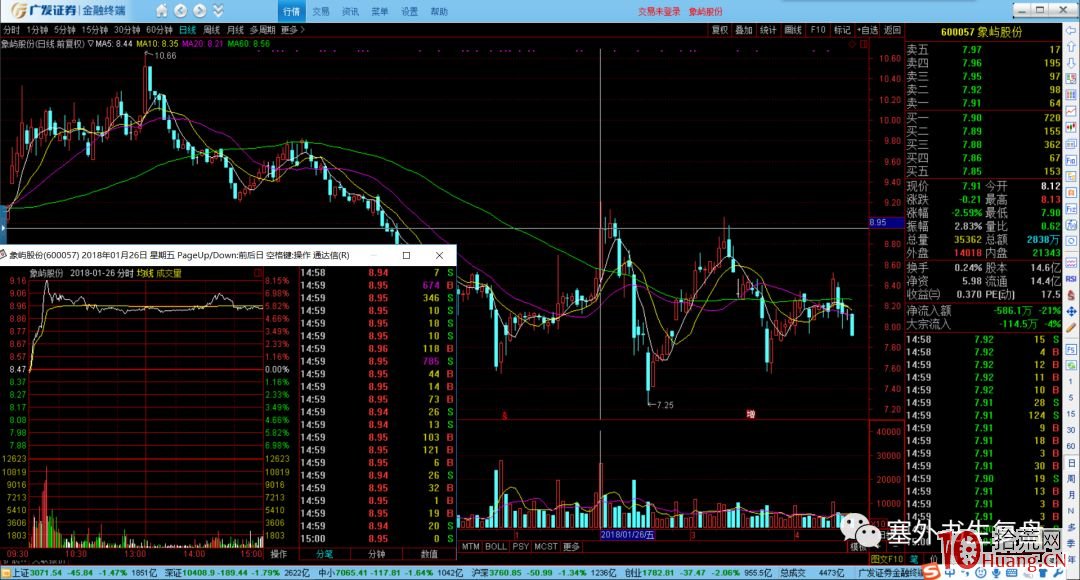The height and width of the screenshot is (580, 1080).
Task: Select the PSY indicator tab
Action: pos(521,546)
